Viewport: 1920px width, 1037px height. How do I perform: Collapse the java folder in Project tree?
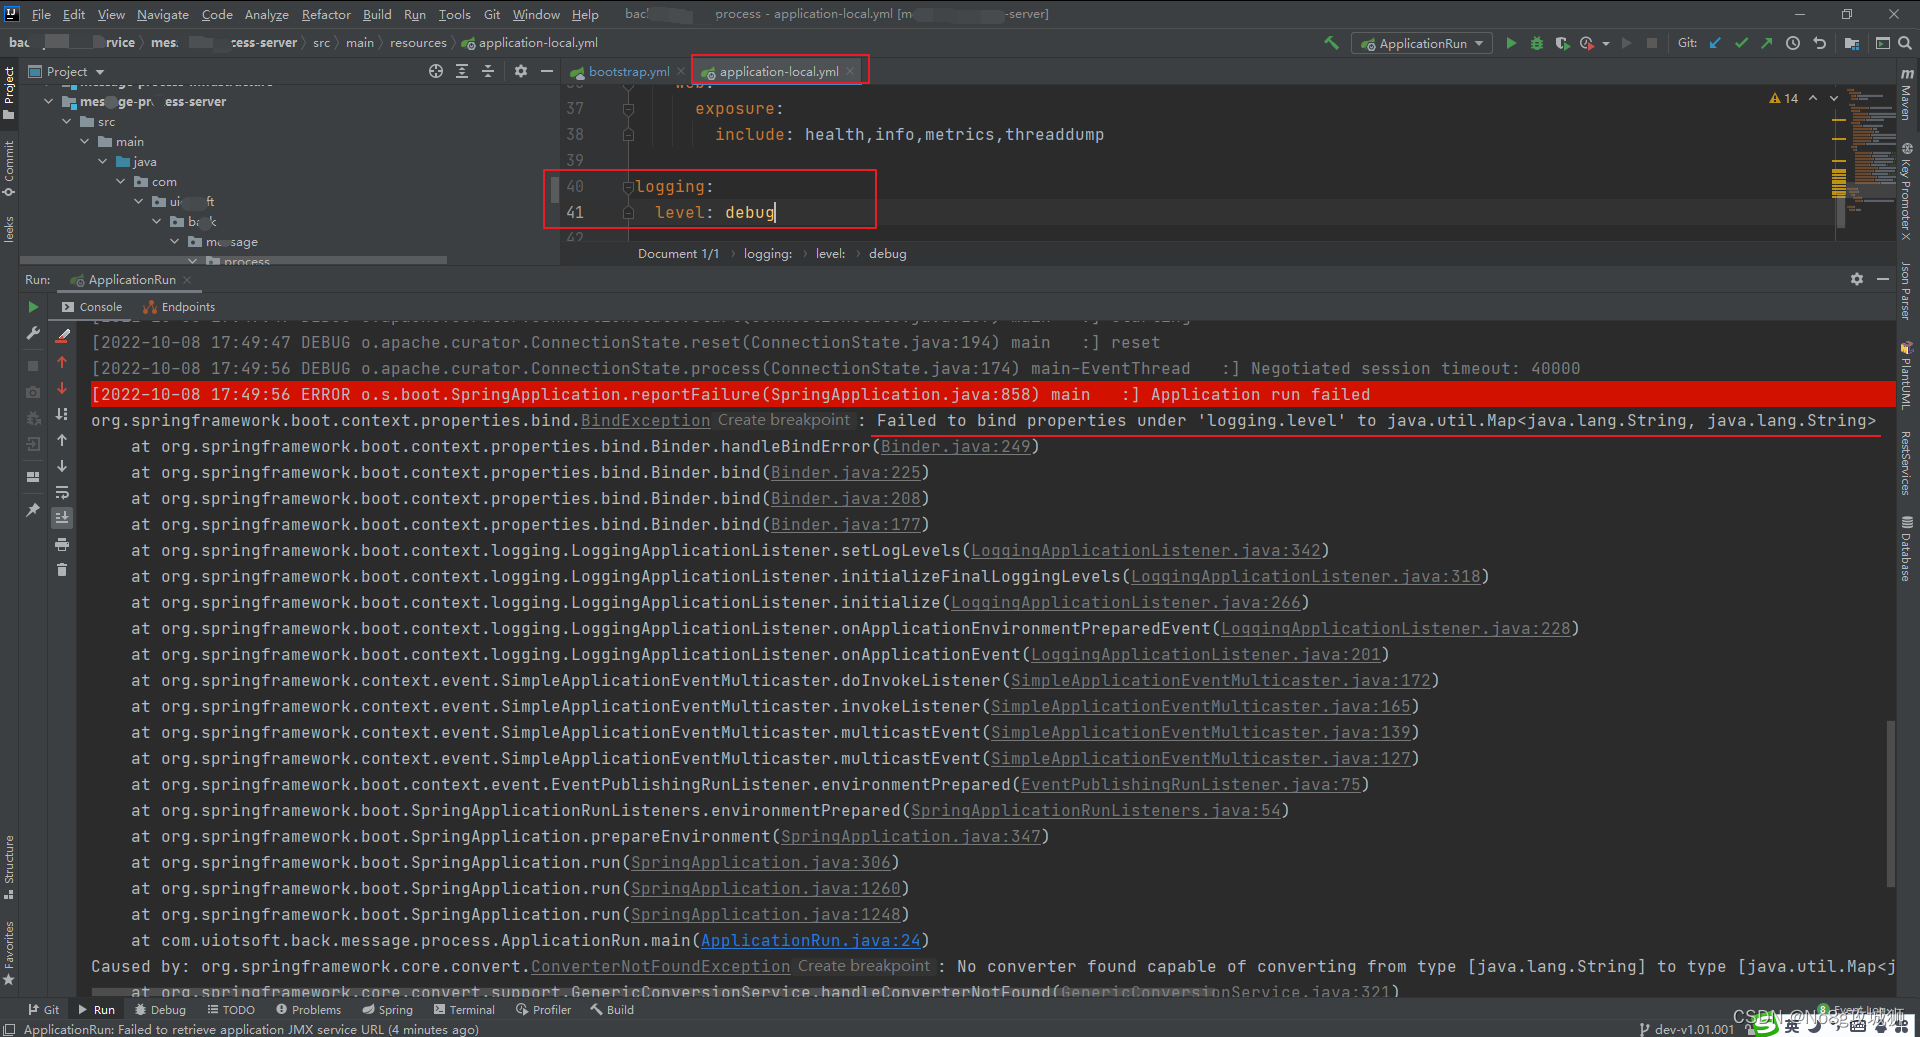click(x=101, y=161)
